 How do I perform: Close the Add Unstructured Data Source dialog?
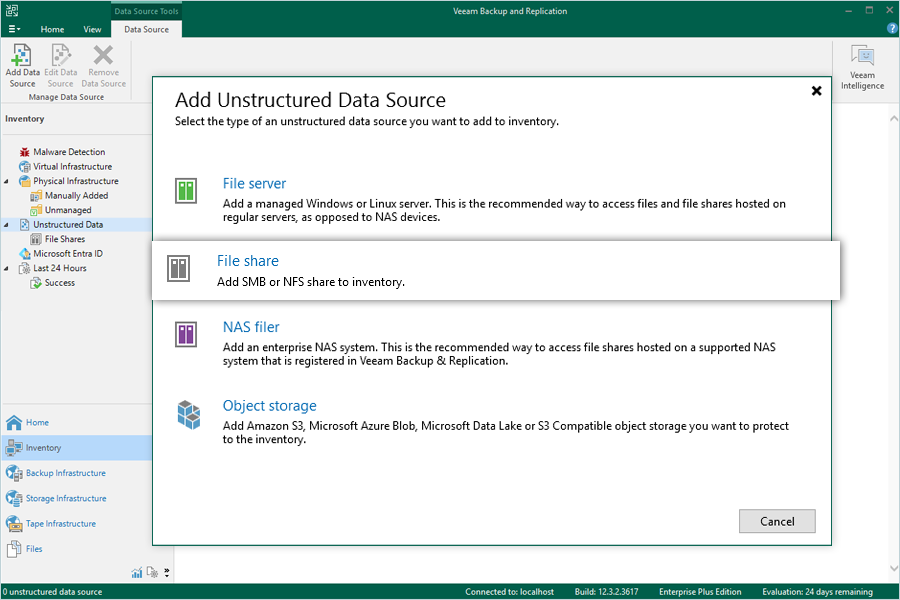(x=816, y=91)
